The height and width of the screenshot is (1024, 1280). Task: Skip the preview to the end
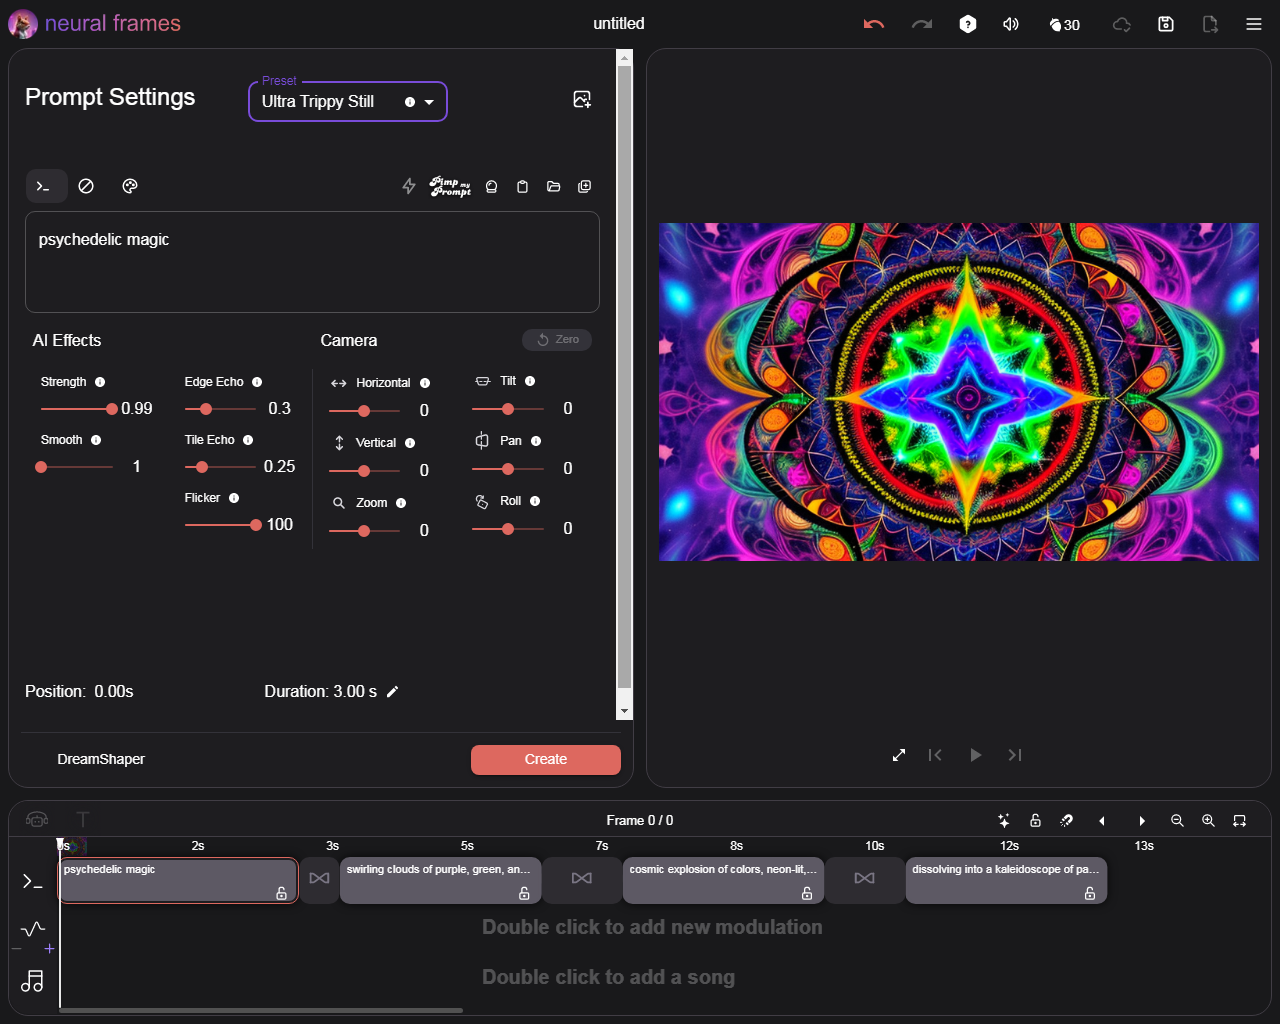point(1015,755)
